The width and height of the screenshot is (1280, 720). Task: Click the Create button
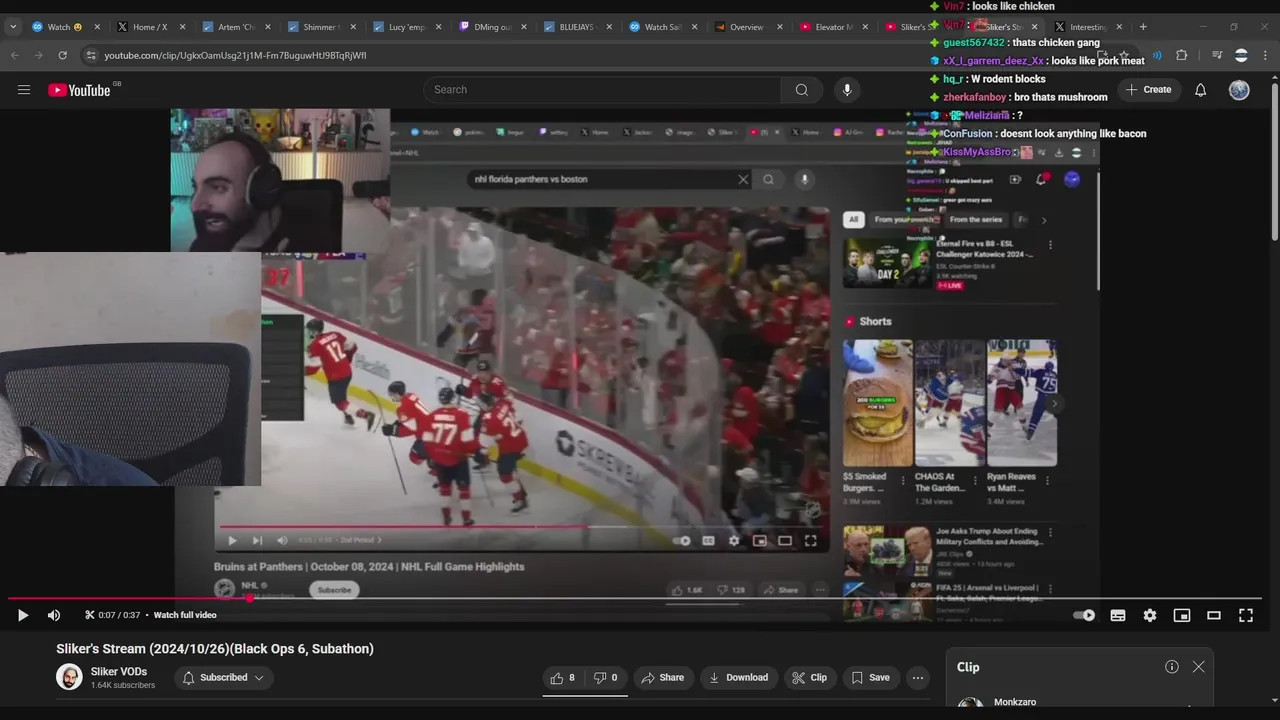point(1148,90)
